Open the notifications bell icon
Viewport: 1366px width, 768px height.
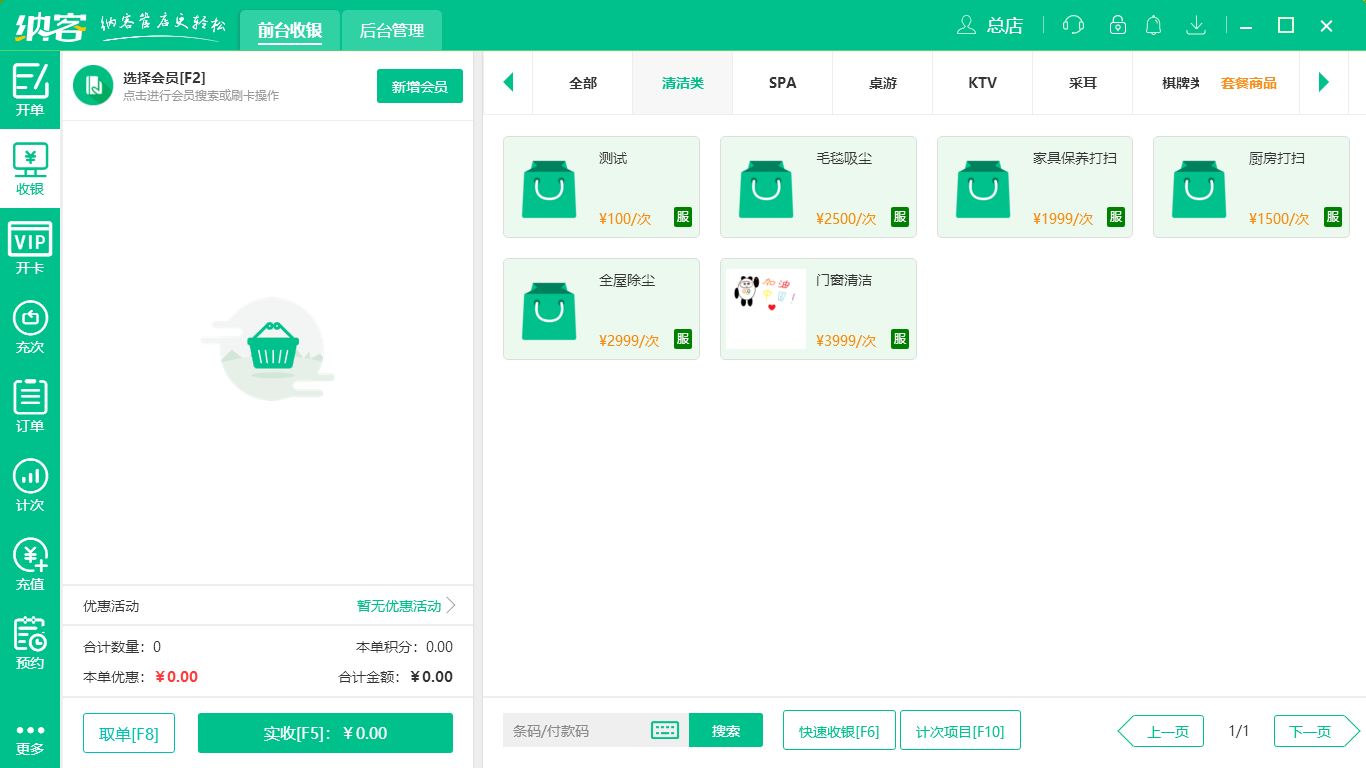pyautogui.click(x=1154, y=25)
